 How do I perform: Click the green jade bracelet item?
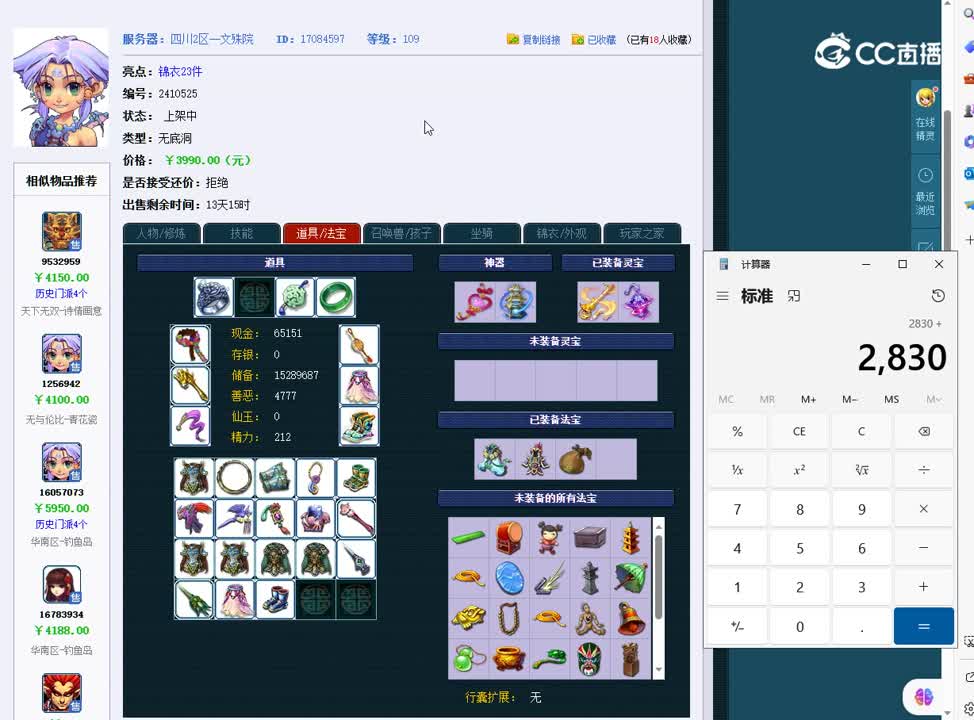pyautogui.click(x=335, y=298)
